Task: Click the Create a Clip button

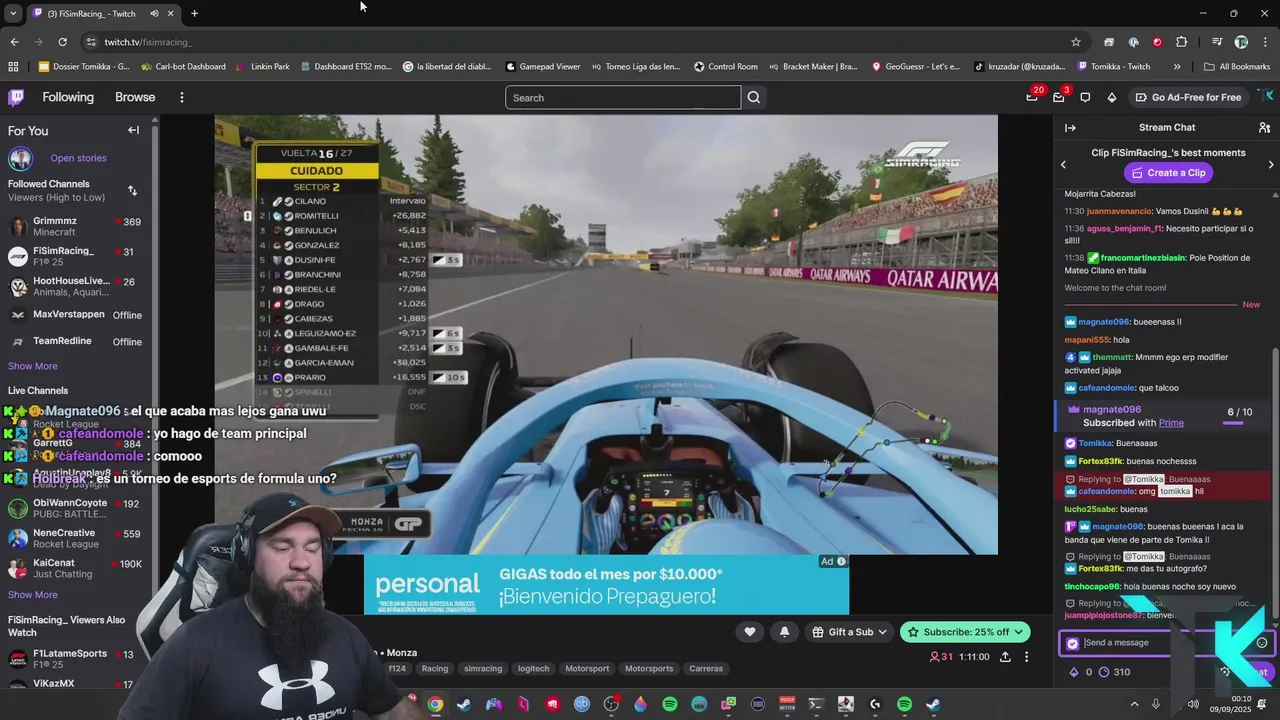Action: (x=1168, y=173)
